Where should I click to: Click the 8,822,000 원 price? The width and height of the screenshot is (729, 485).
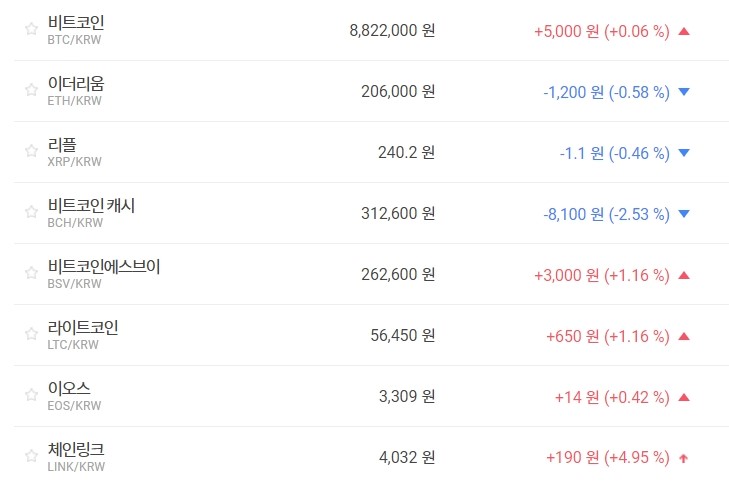coord(392,31)
